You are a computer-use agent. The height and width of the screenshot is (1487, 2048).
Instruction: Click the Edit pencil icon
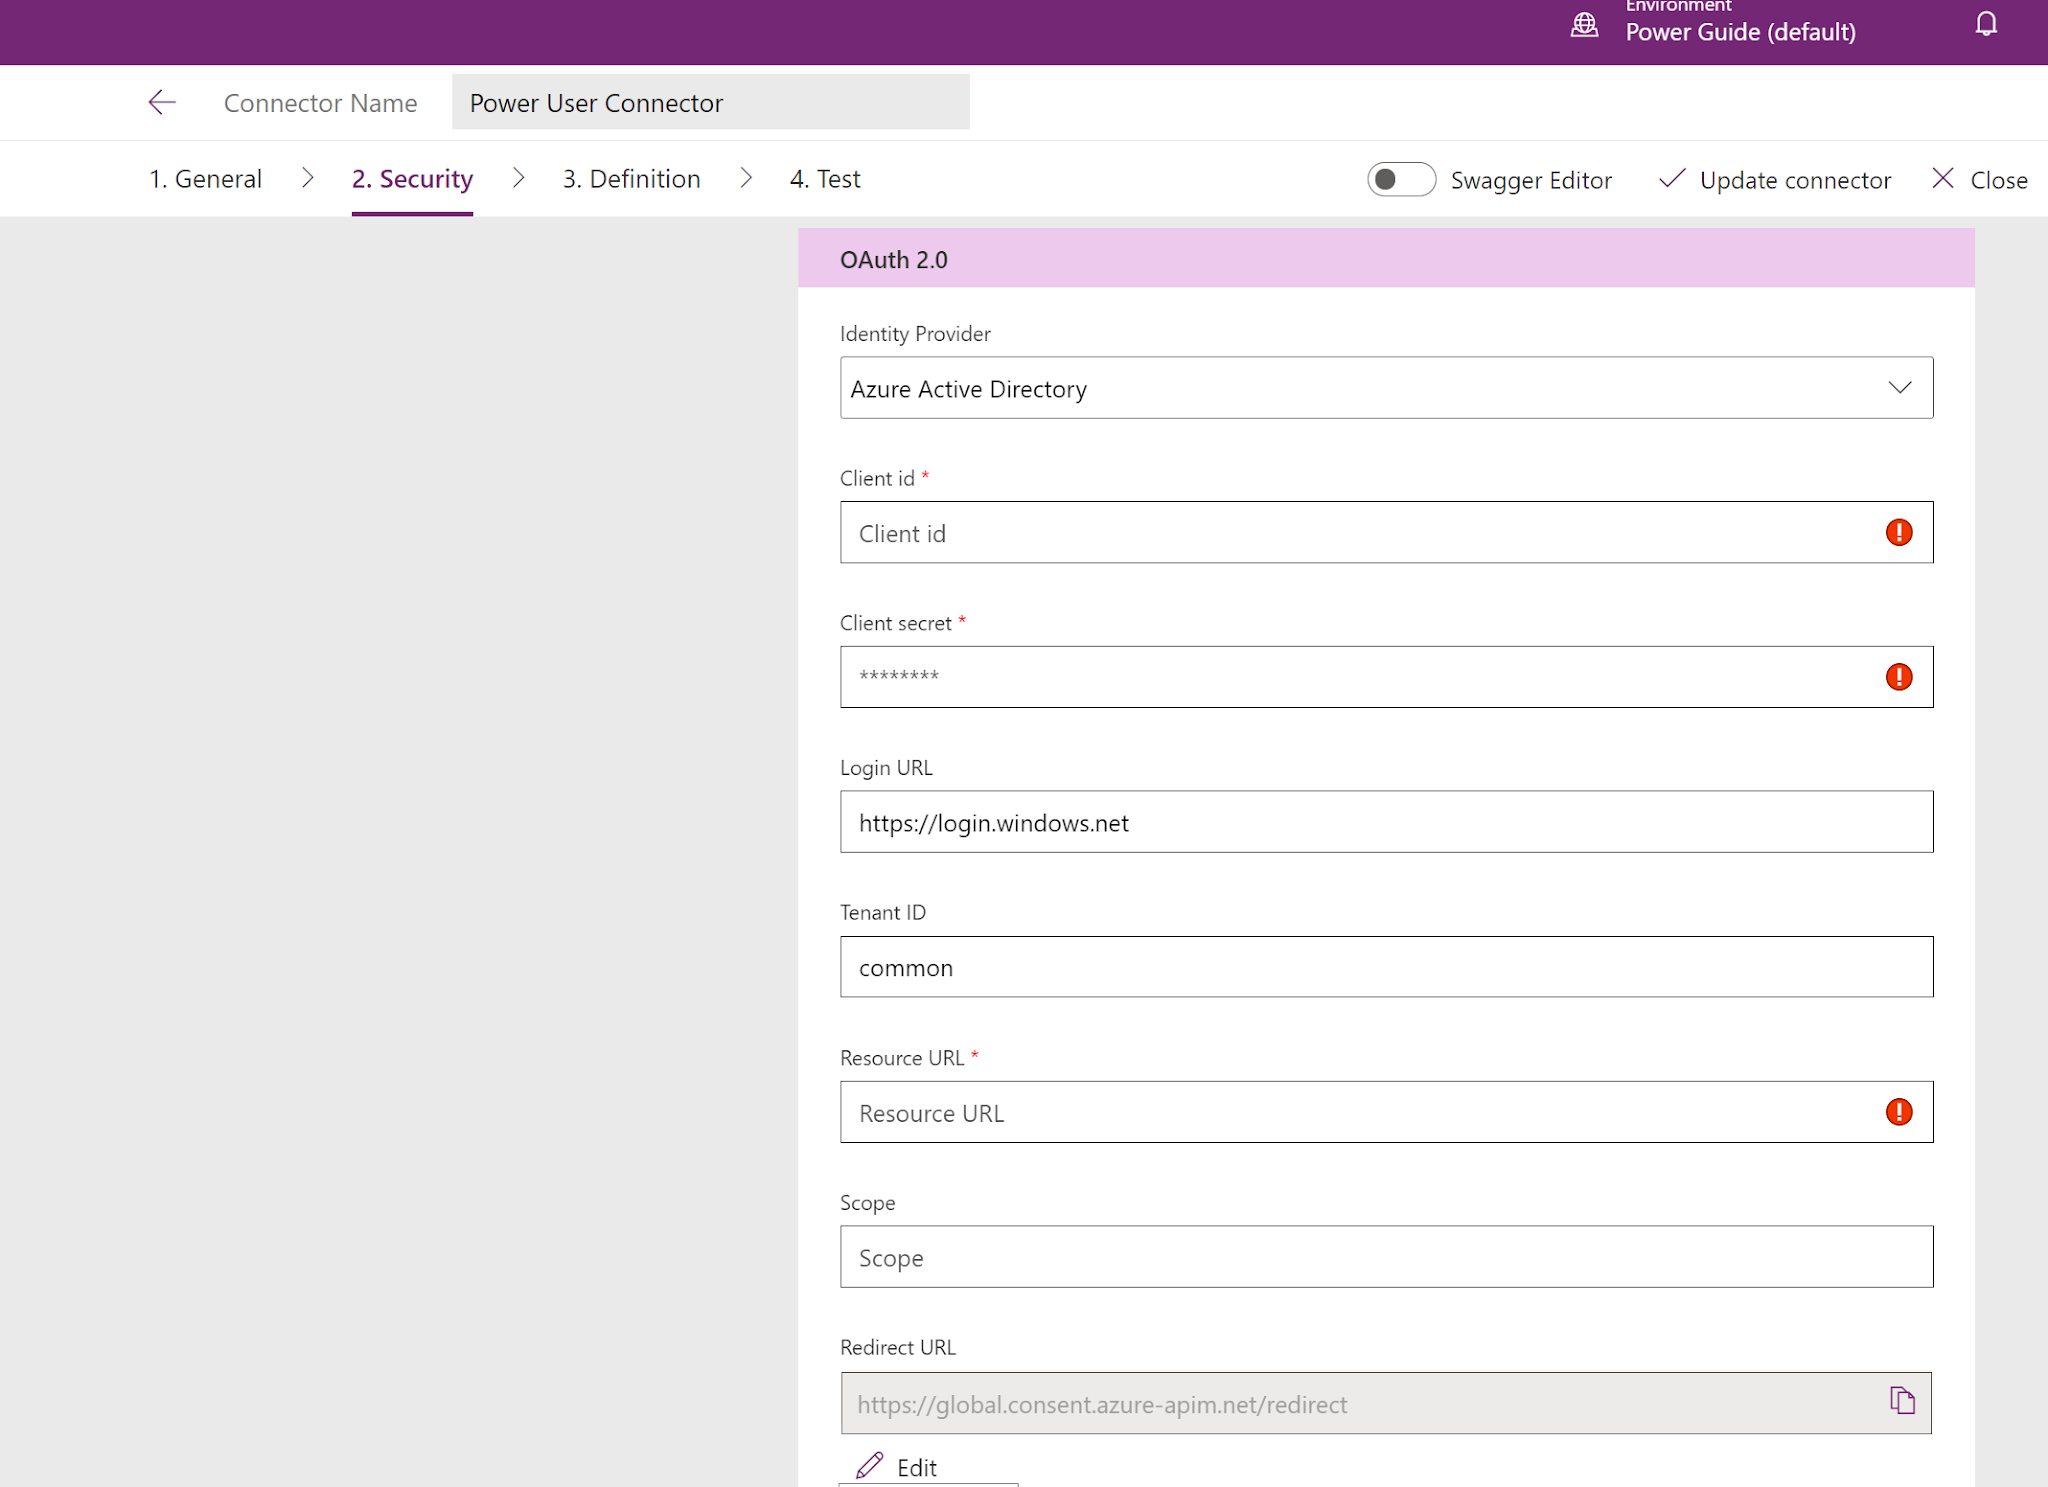coord(870,1465)
